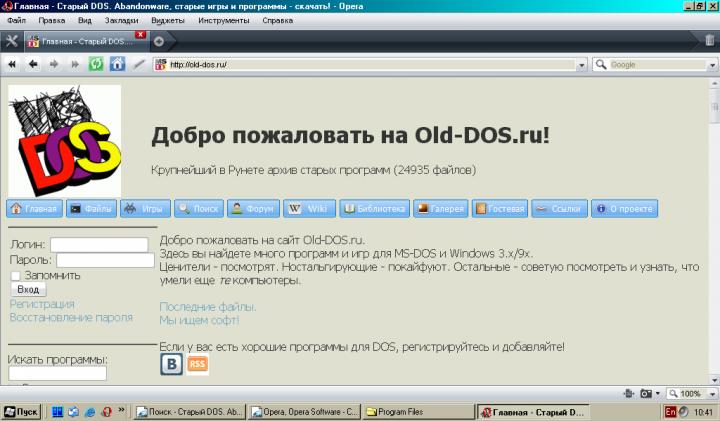The image size is (720, 421).
Task: Launch Opera from quick launch icon
Action: click(107, 412)
